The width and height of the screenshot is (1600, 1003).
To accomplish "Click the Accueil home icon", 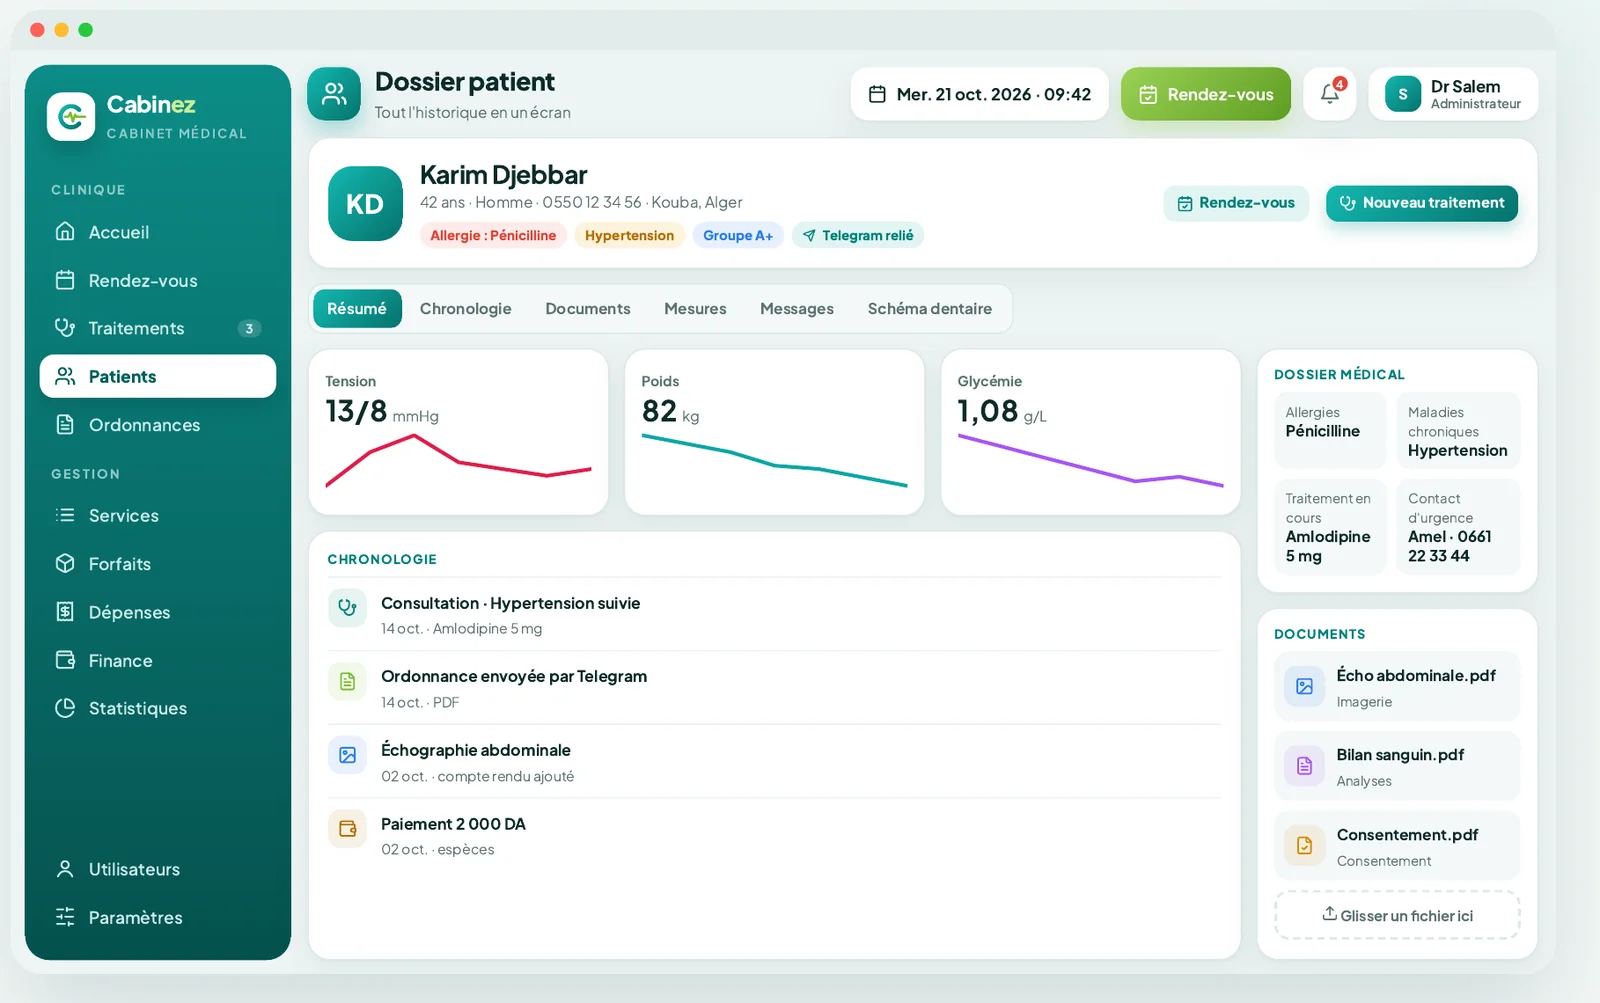I will point(65,232).
